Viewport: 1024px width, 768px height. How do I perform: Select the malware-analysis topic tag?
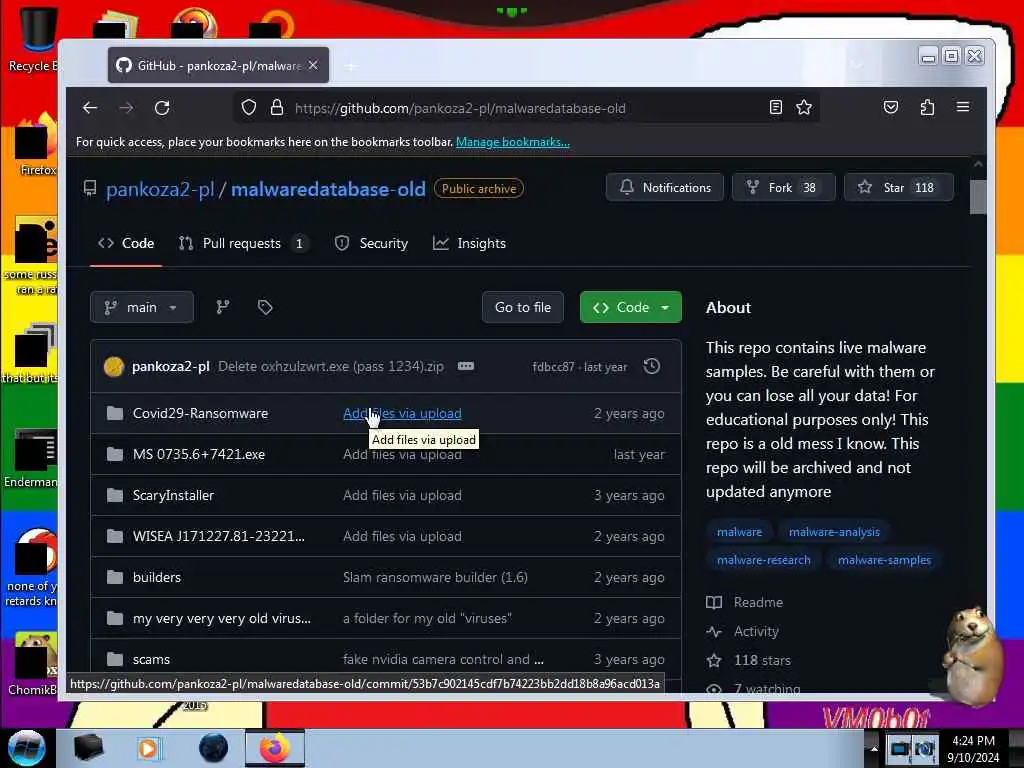(x=834, y=532)
